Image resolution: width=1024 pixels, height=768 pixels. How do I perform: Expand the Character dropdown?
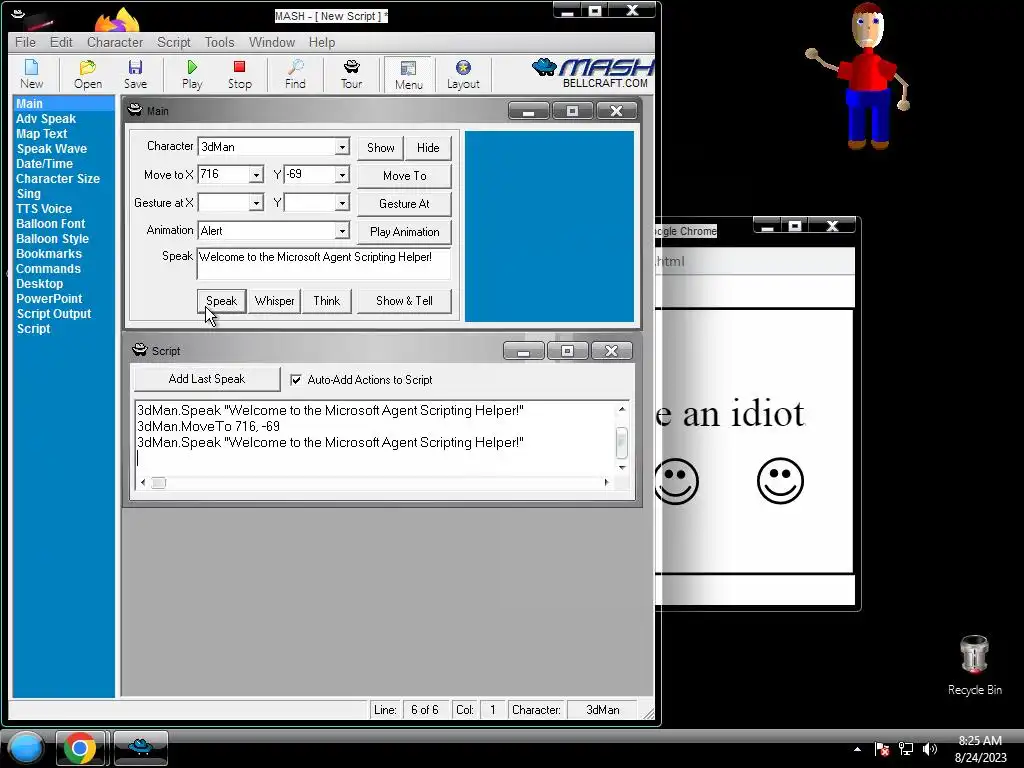[x=342, y=147]
